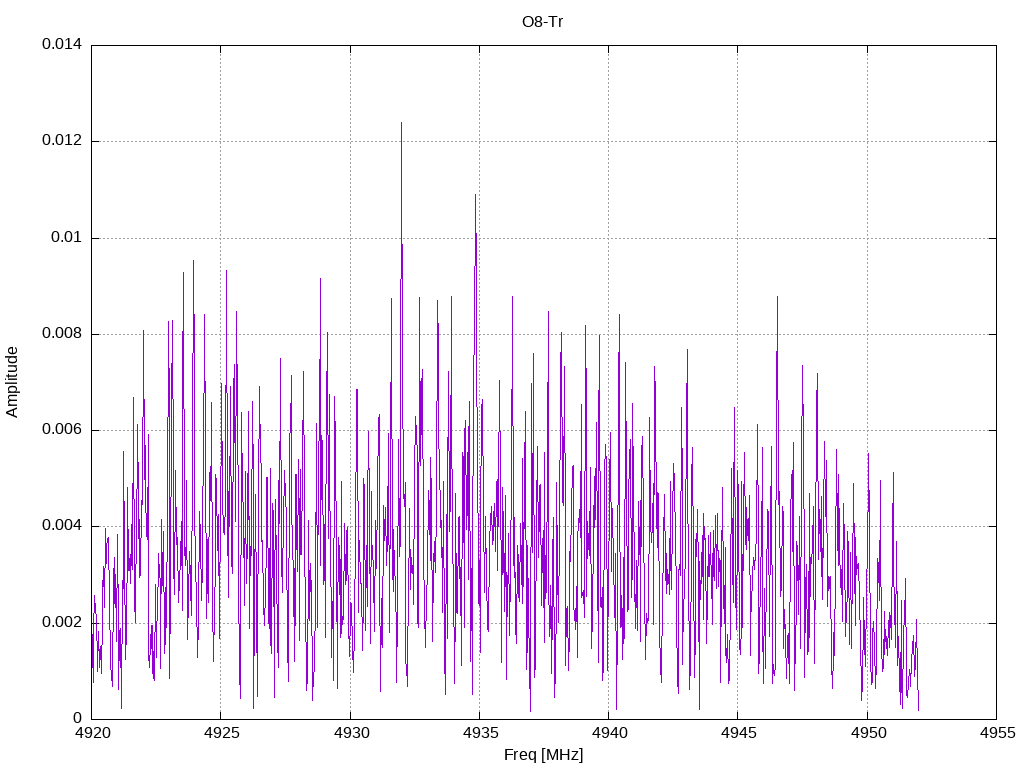Select the 0.006 y-axis tick label
This screenshot has height=768, width=1024.
click(62, 430)
